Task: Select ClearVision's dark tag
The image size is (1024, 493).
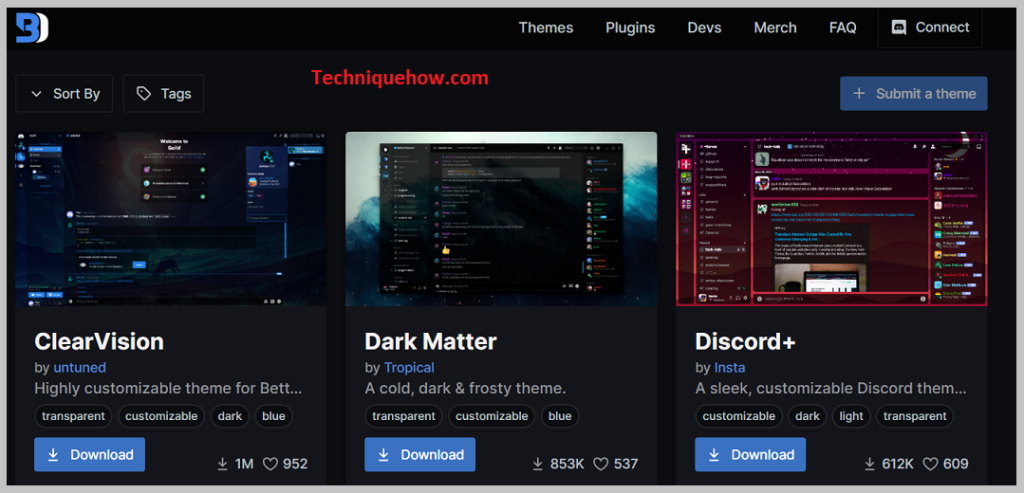Action: click(230, 416)
